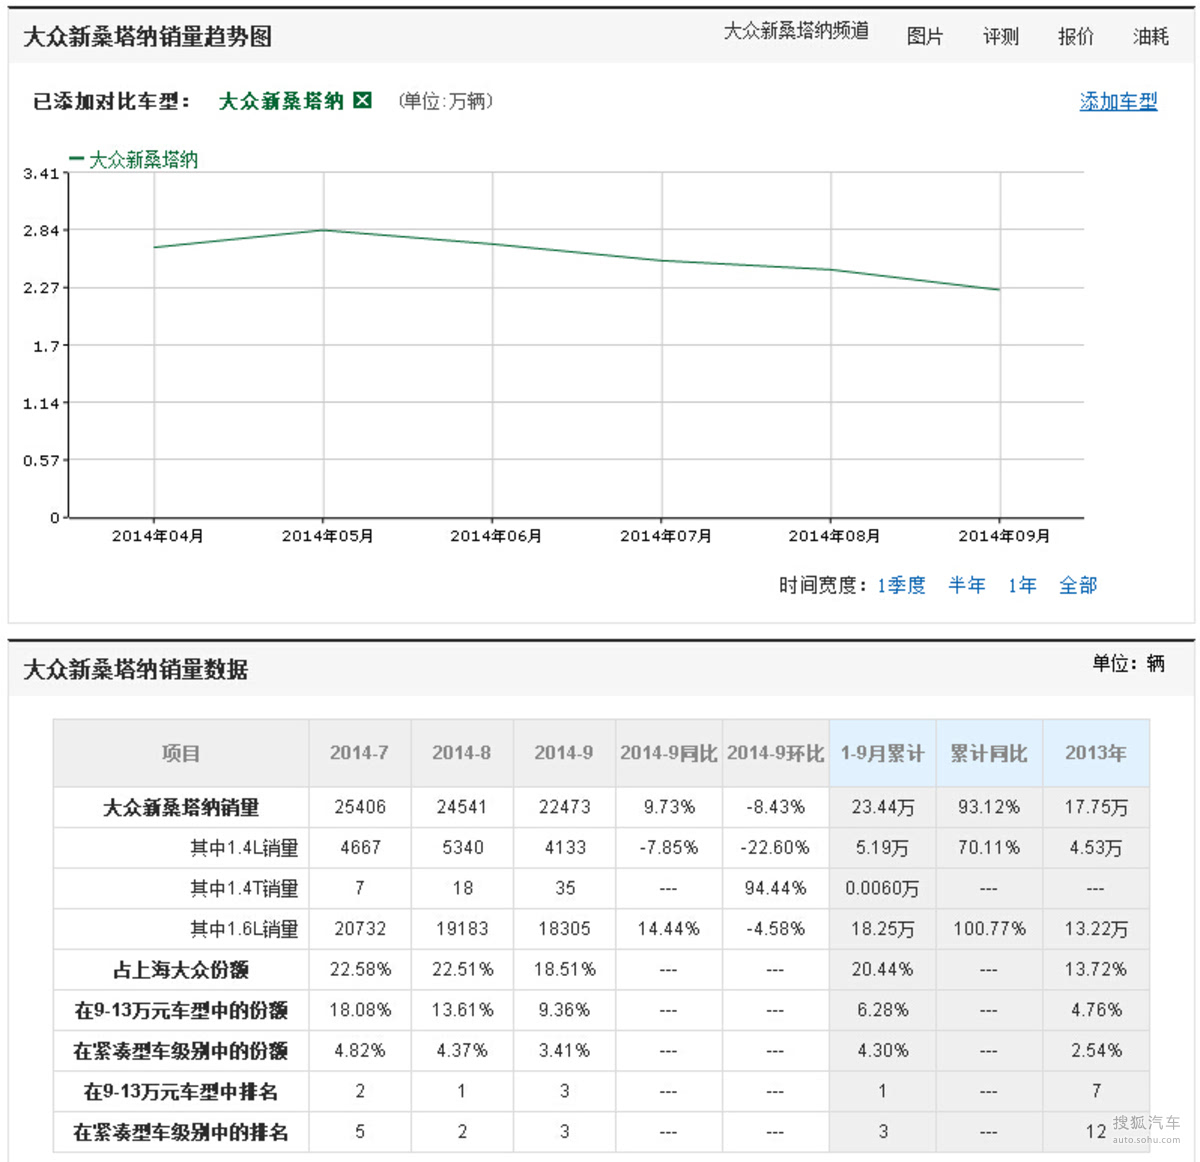
Task: Open the 评测 tab
Action: (1000, 37)
